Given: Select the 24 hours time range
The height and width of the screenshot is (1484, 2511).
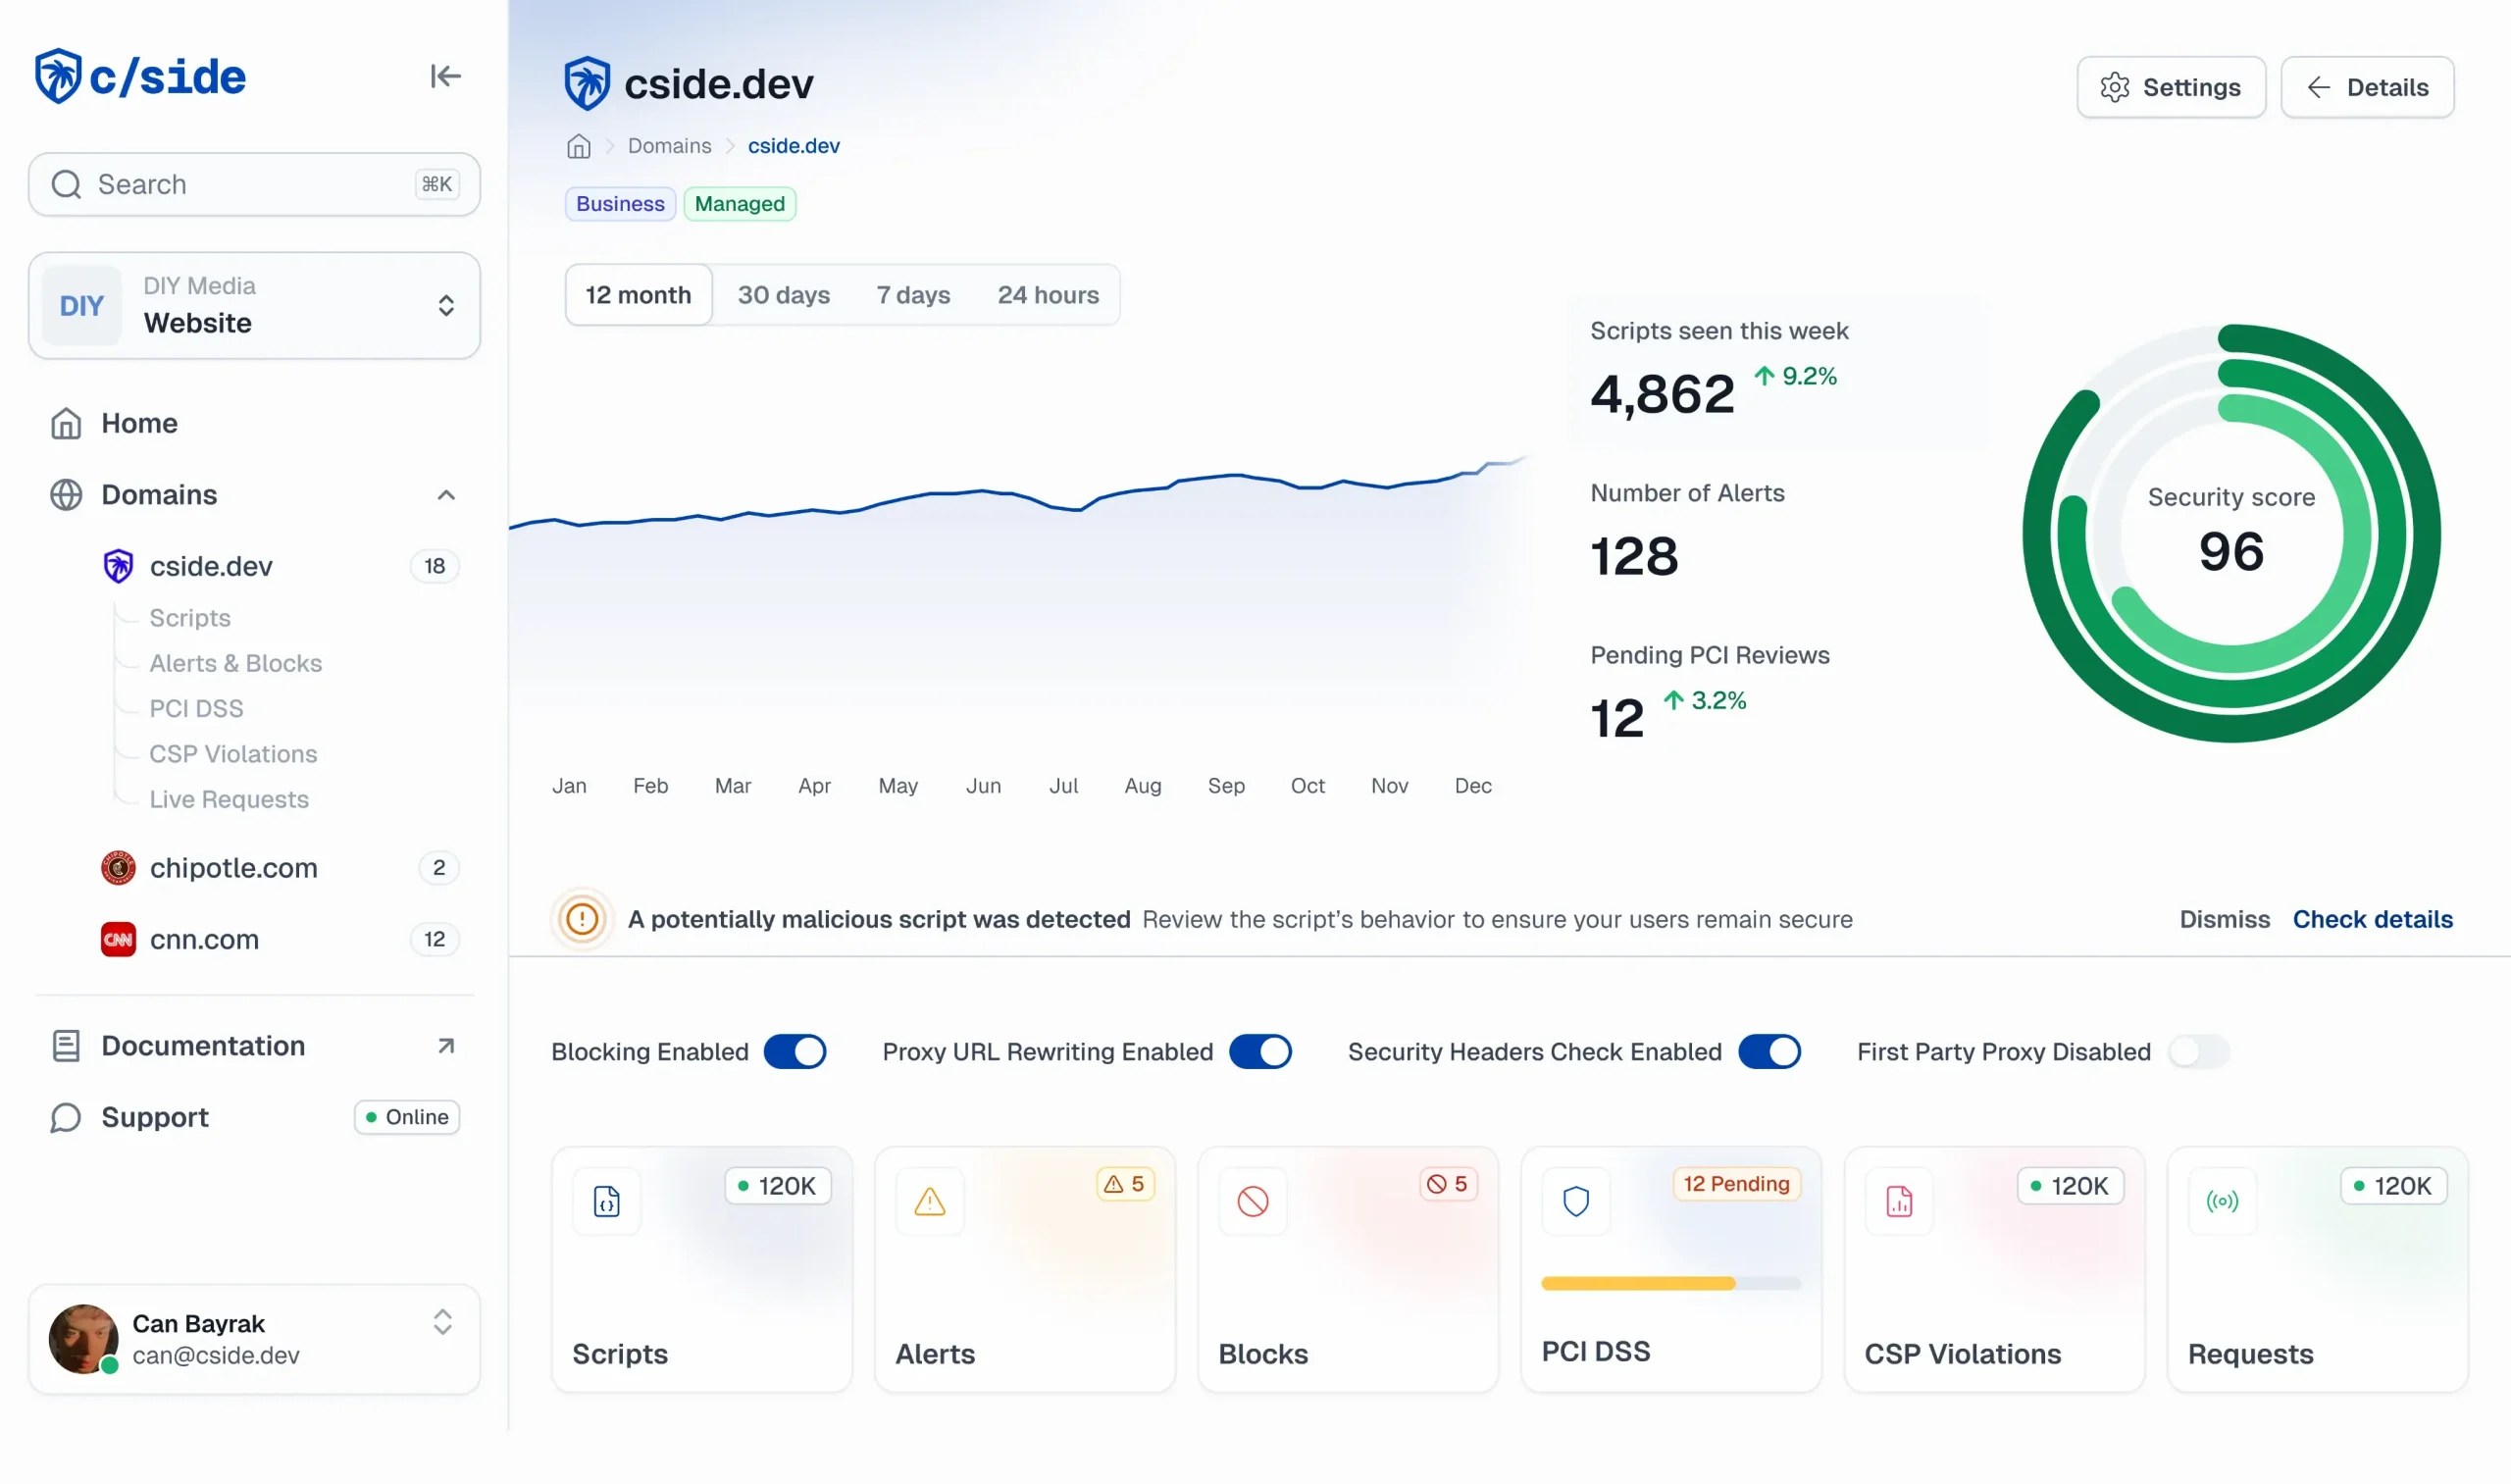Looking at the screenshot, I should (x=1047, y=295).
